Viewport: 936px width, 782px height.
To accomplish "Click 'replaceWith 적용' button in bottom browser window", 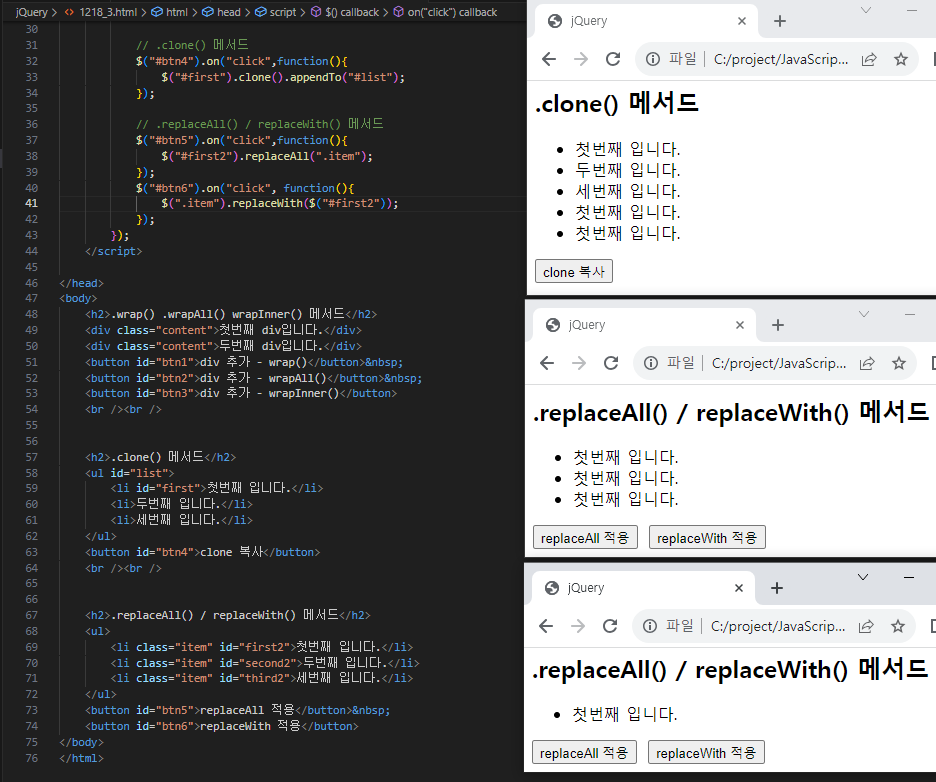I will click(706, 752).
